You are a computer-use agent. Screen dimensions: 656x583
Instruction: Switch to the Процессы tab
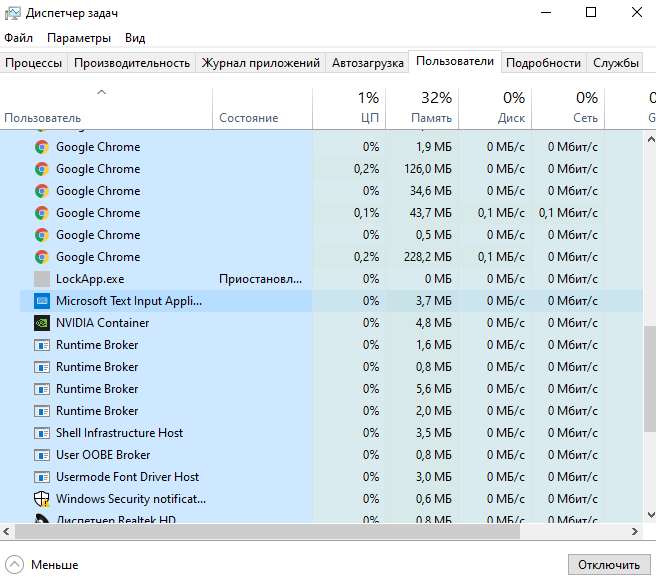[33, 63]
